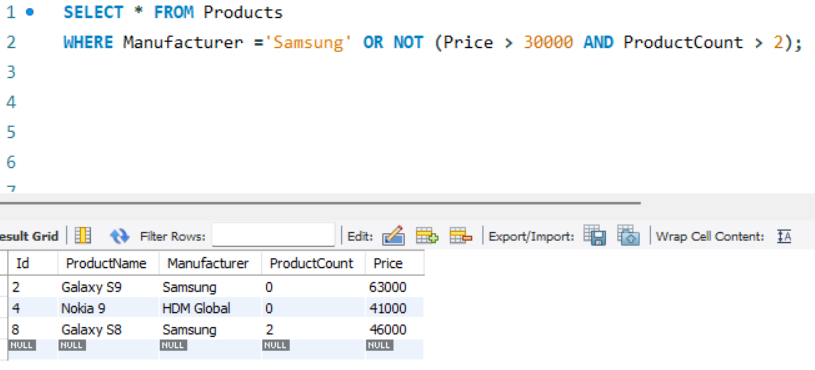The height and width of the screenshot is (370, 815).
Task: Click the Price column header
Action: click(x=395, y=263)
